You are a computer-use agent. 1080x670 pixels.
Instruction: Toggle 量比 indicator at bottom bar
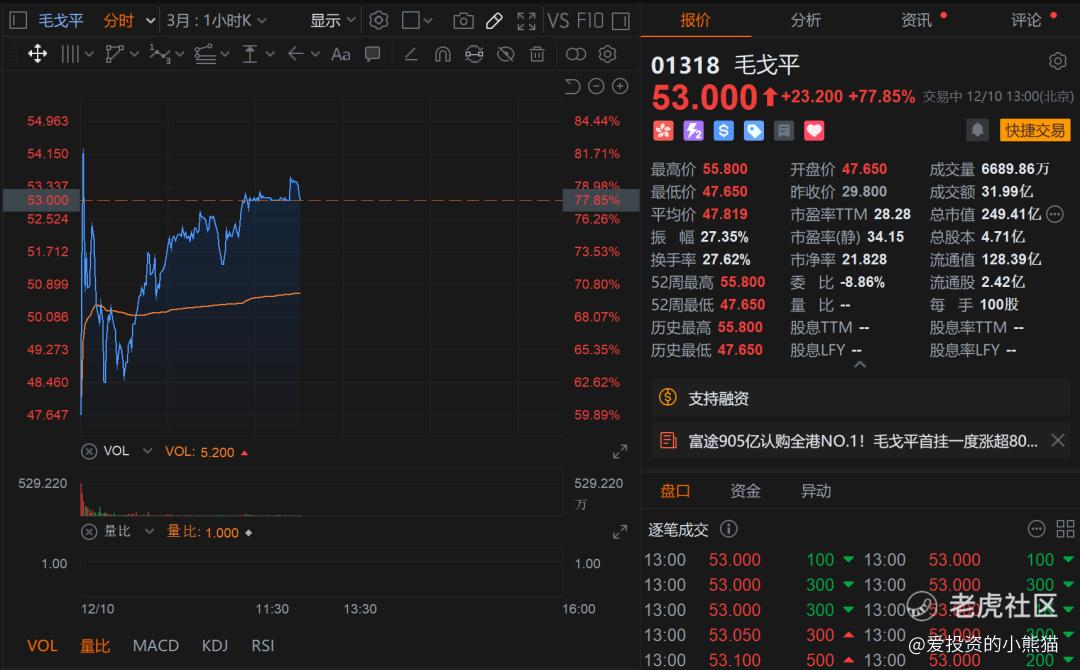(95, 645)
